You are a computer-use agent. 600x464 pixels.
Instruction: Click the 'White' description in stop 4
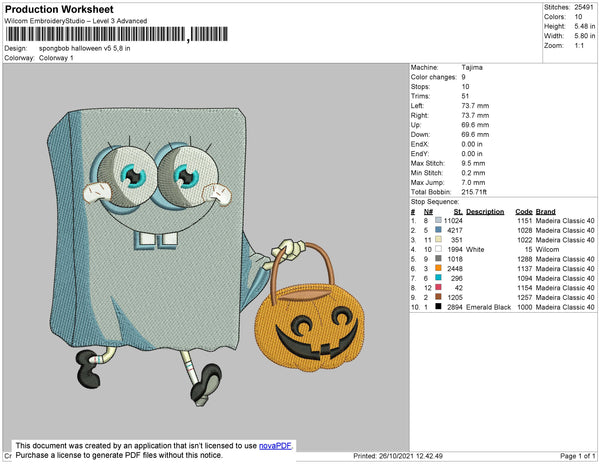[475, 249]
